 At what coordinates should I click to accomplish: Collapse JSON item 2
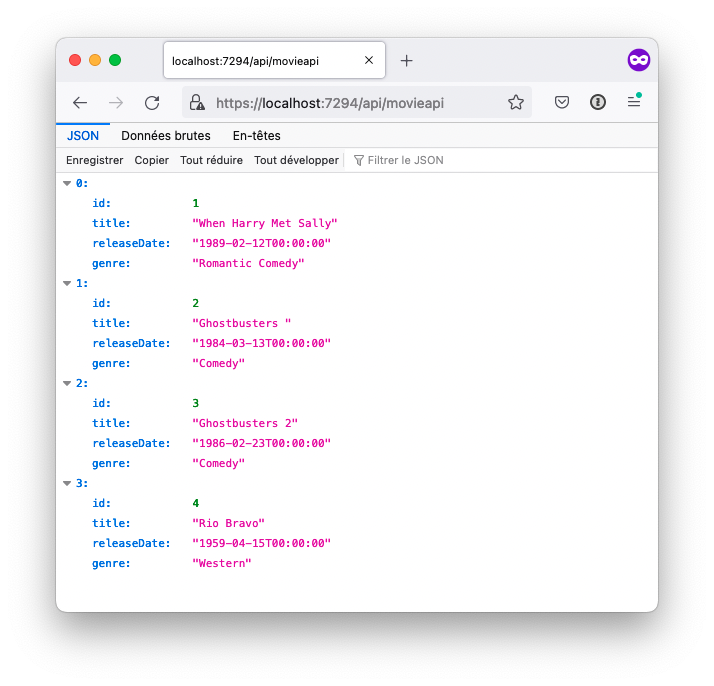click(67, 383)
